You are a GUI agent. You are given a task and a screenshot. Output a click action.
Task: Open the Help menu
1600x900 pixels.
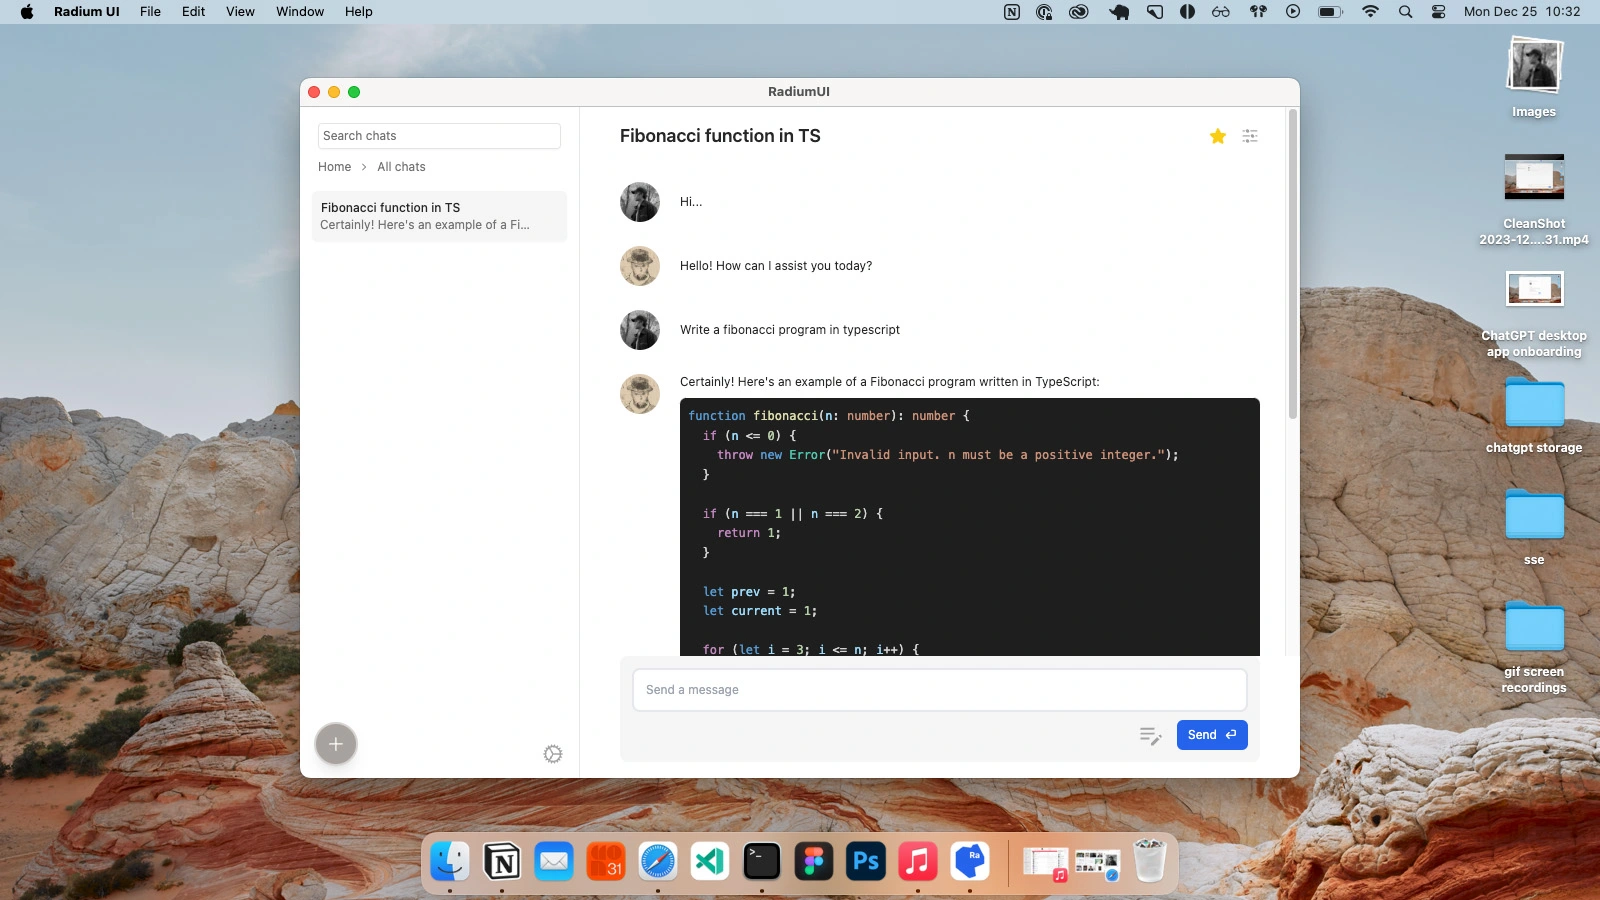coord(358,12)
